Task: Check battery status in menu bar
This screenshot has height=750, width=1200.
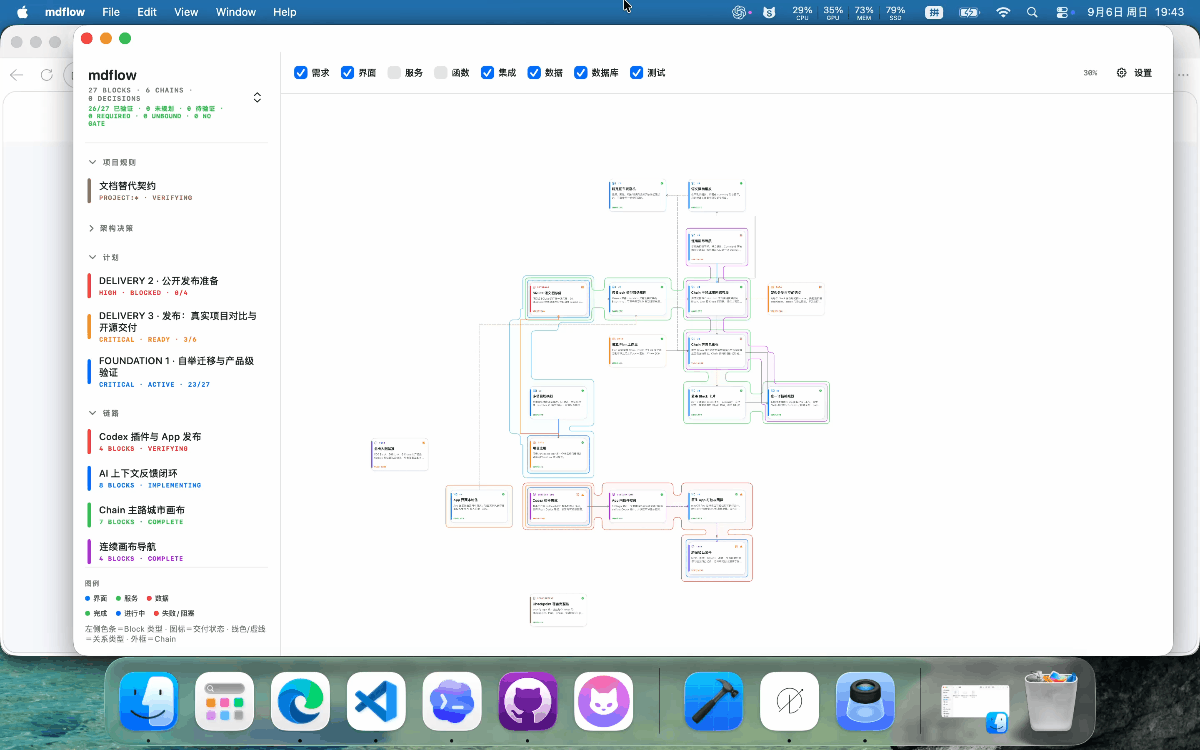Action: point(969,12)
